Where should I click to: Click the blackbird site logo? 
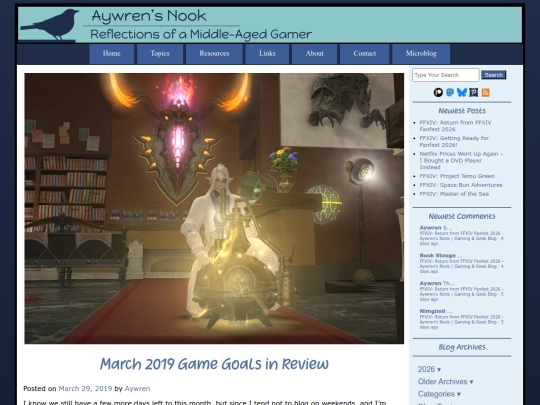(50, 25)
